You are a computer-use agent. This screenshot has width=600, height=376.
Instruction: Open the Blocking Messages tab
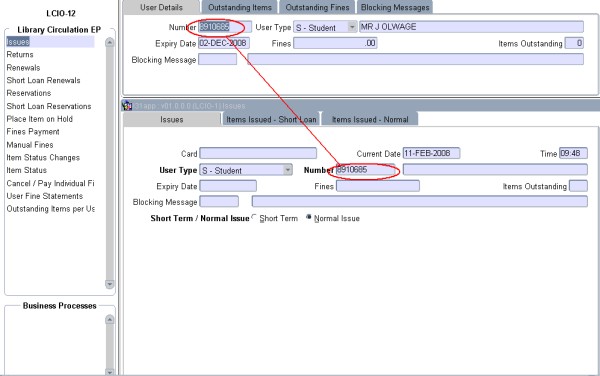(395, 7)
